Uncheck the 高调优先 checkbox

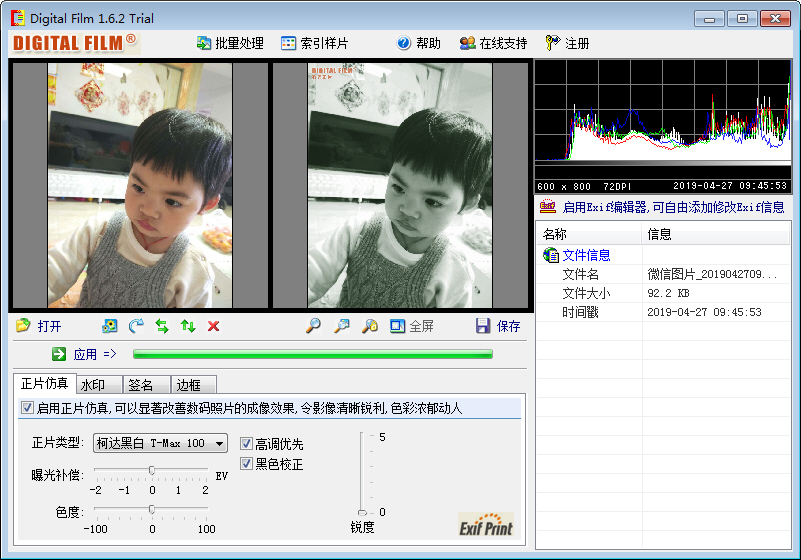[x=246, y=443]
